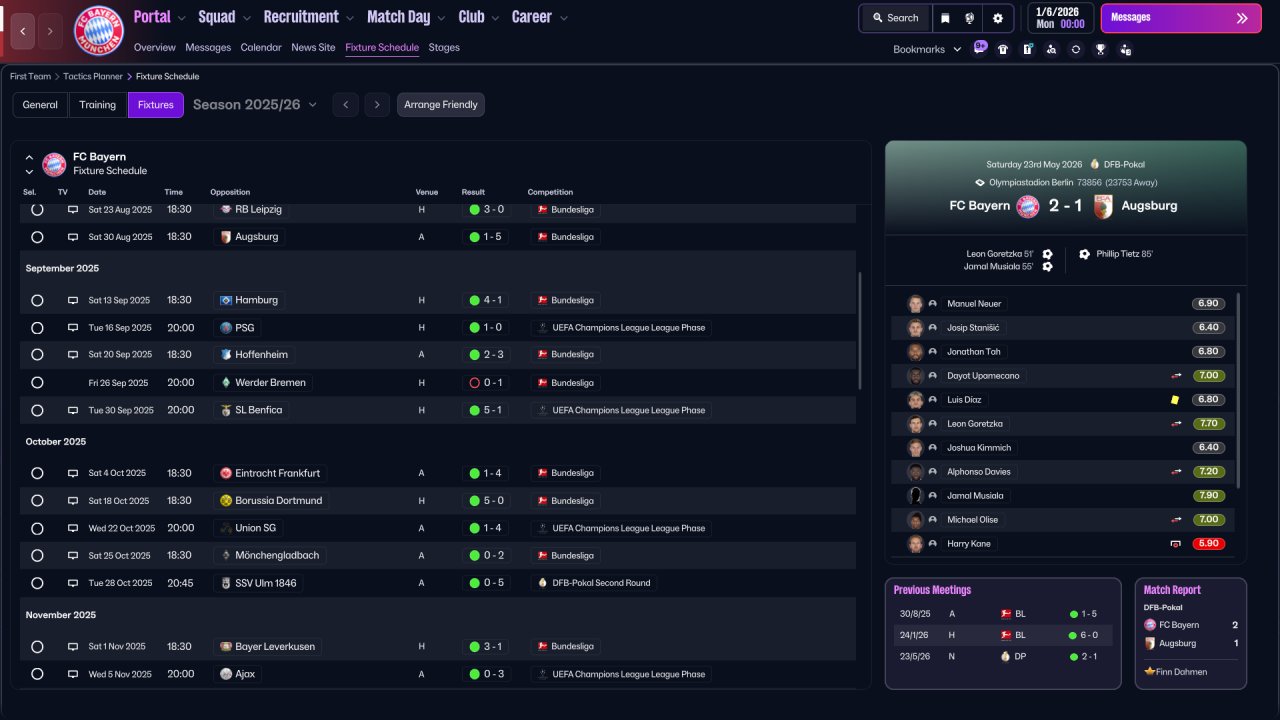Go to next season with right arrow
1280x720 pixels.
377,105
